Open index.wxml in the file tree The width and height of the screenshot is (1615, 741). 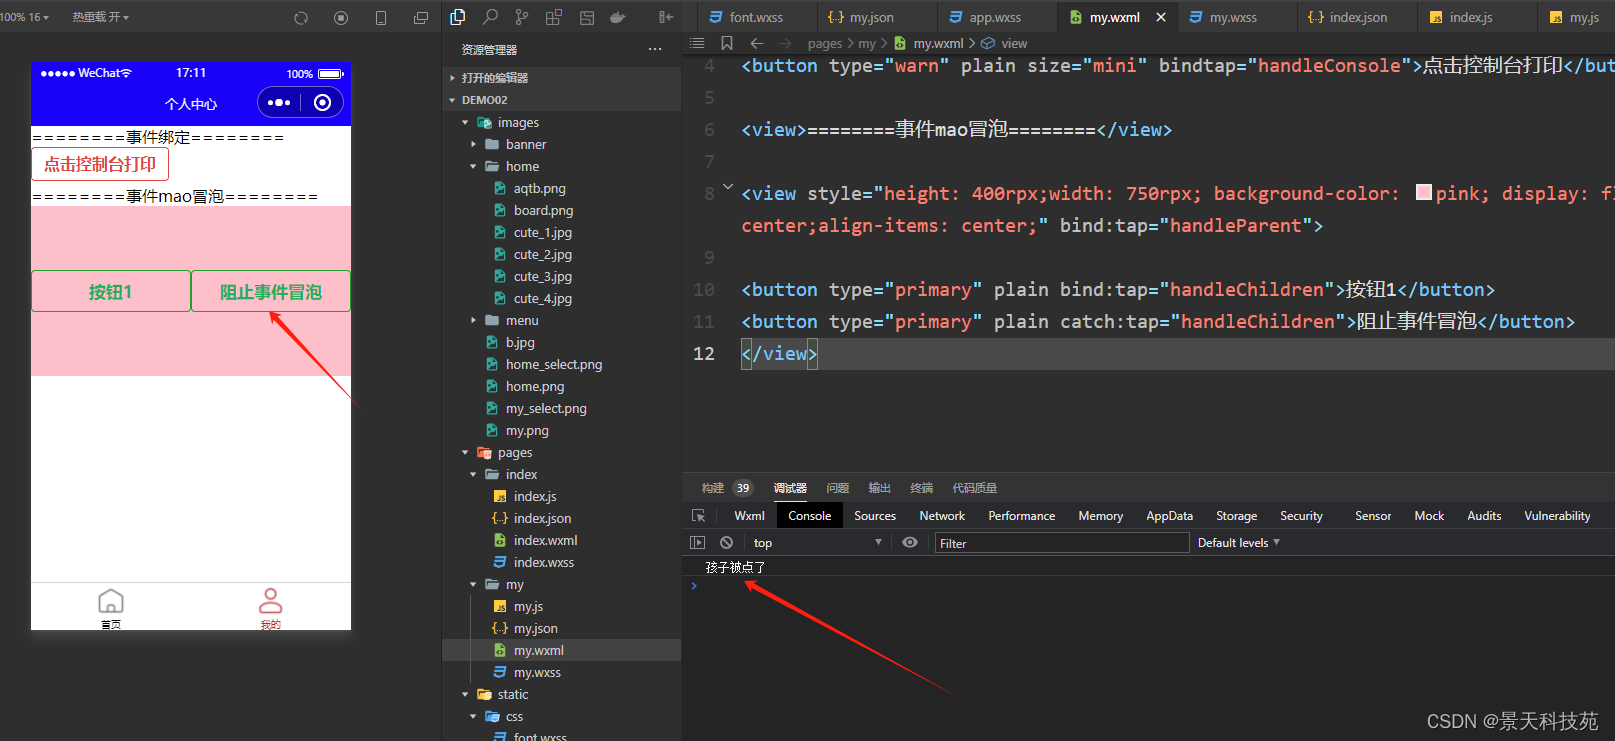[545, 540]
